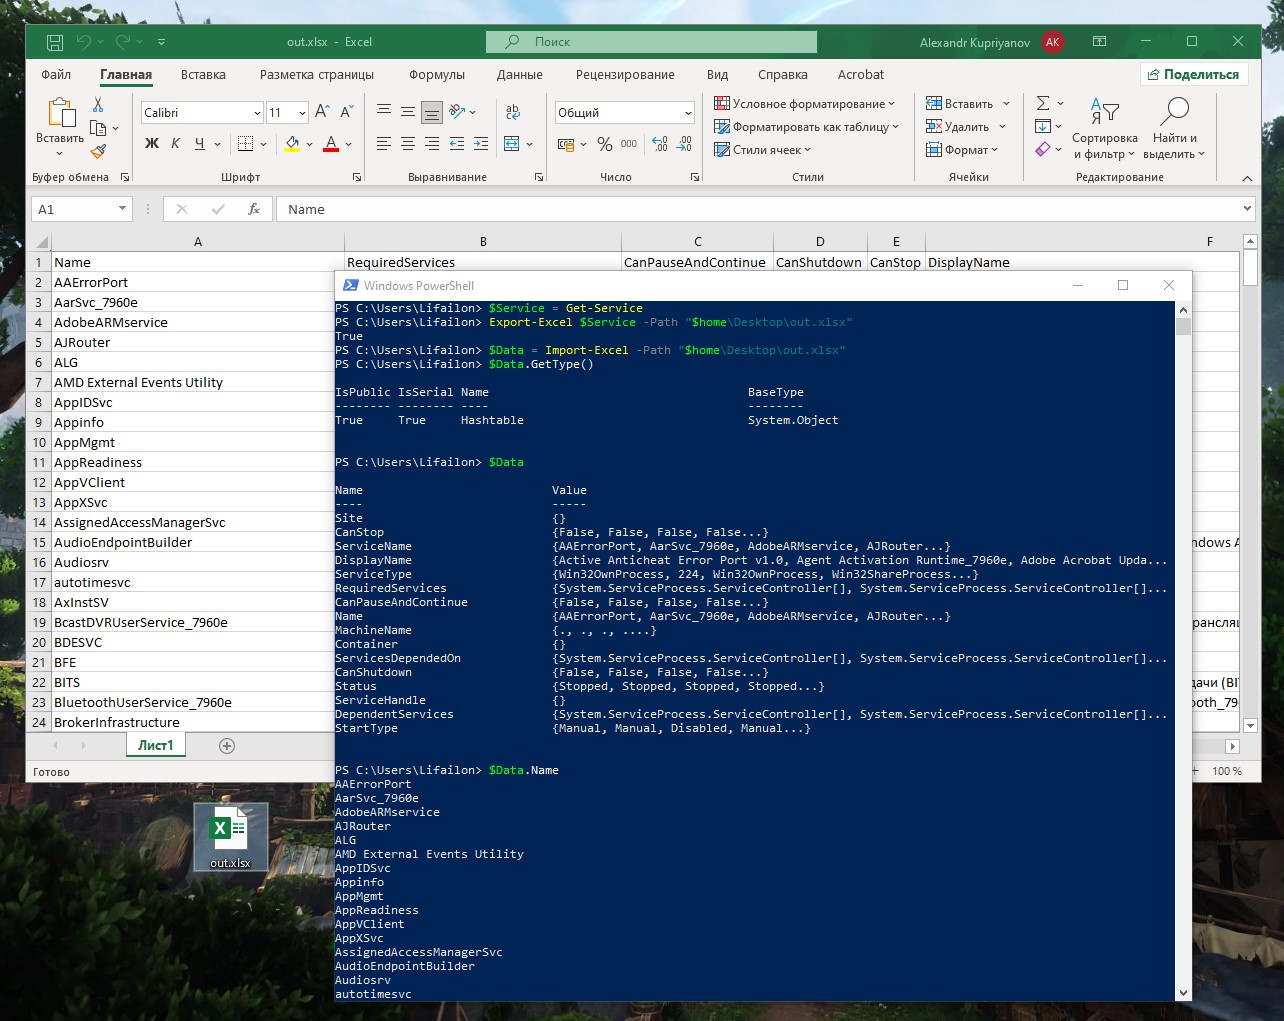Toggle bottom align button
The height and width of the screenshot is (1021, 1284).
[x=432, y=112]
